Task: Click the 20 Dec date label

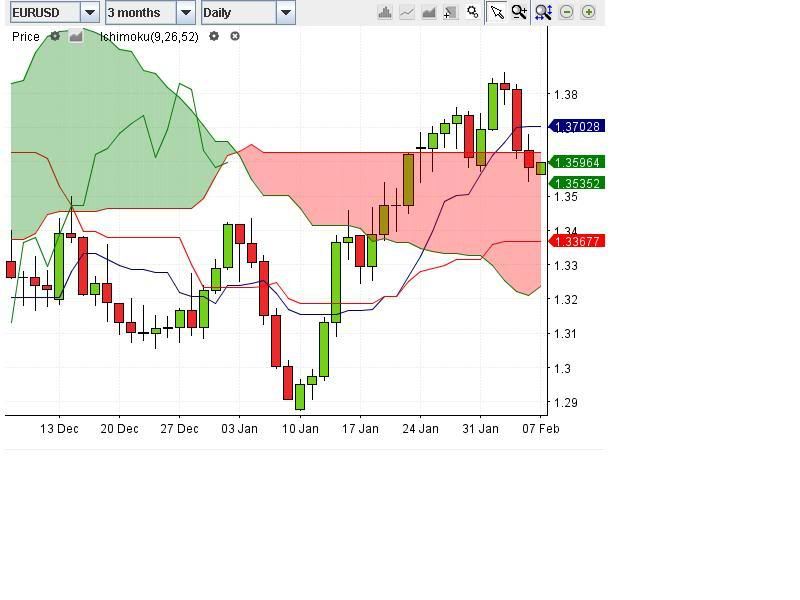Action: [119, 429]
